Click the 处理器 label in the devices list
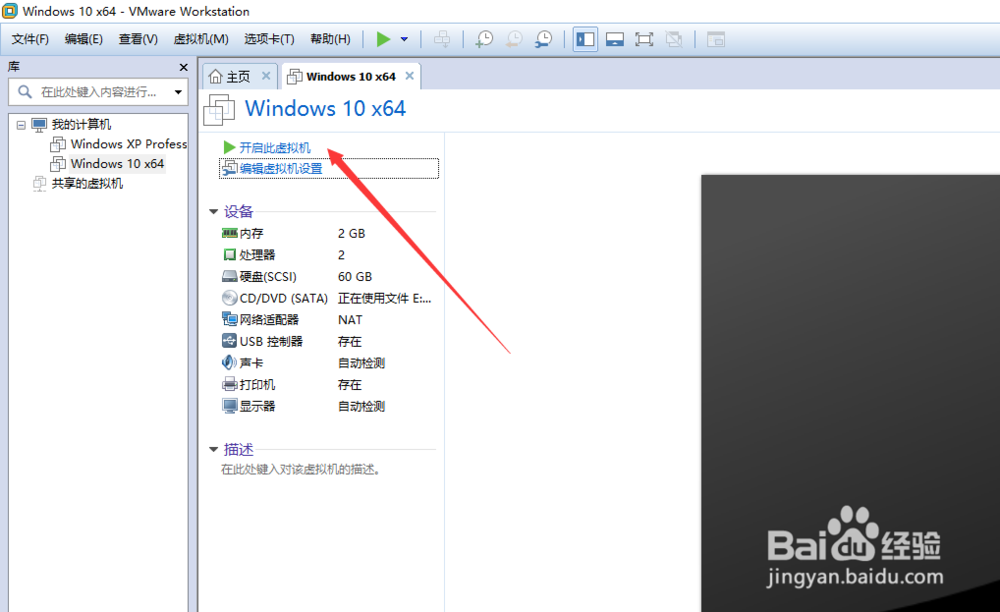Image resolution: width=1000 pixels, height=612 pixels. (x=258, y=255)
